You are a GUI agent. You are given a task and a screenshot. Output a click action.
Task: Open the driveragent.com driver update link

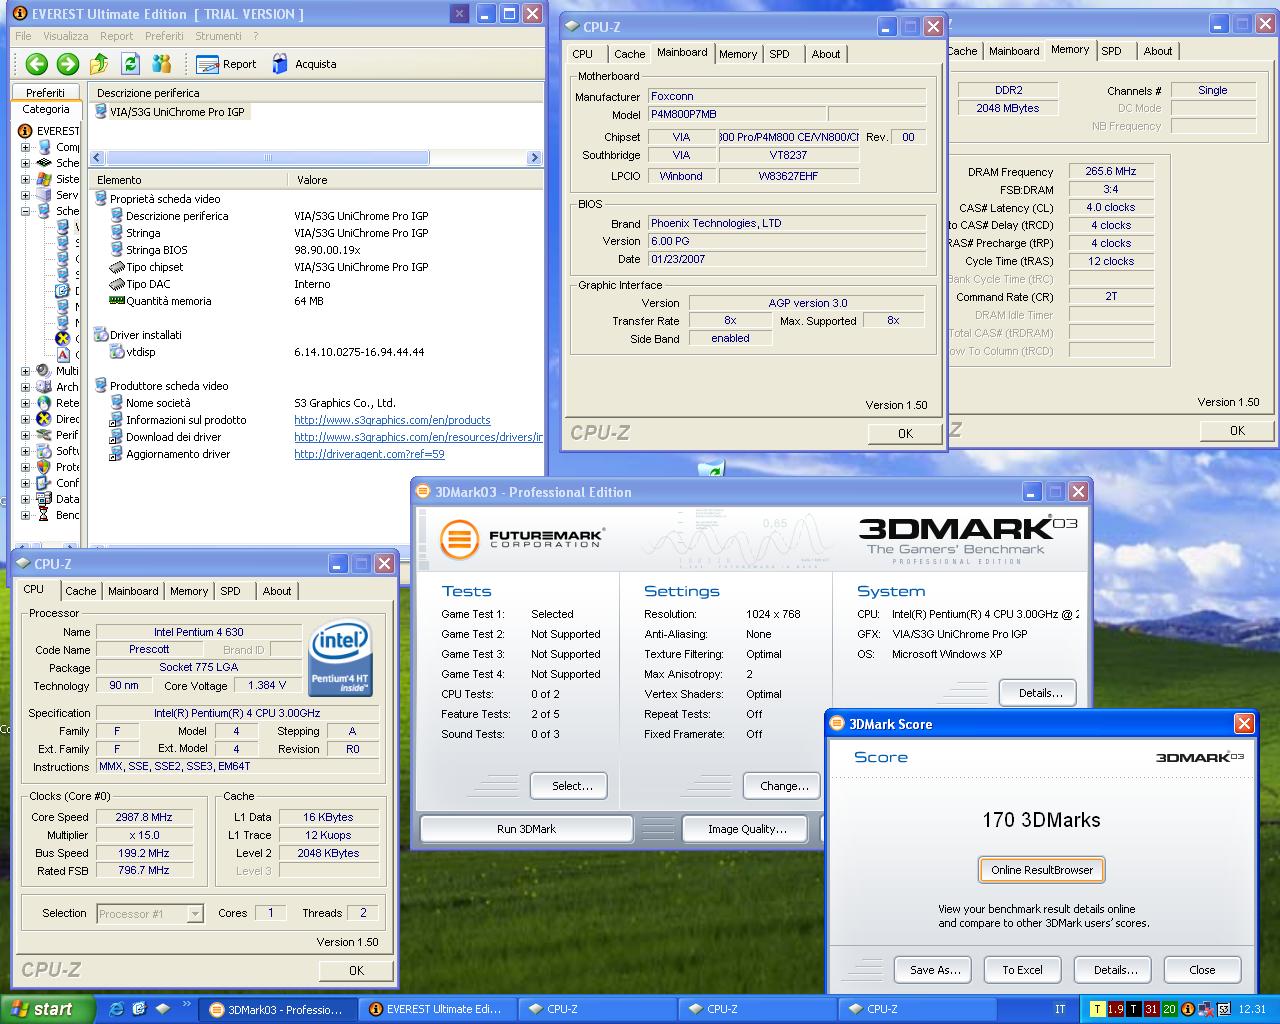click(369, 454)
